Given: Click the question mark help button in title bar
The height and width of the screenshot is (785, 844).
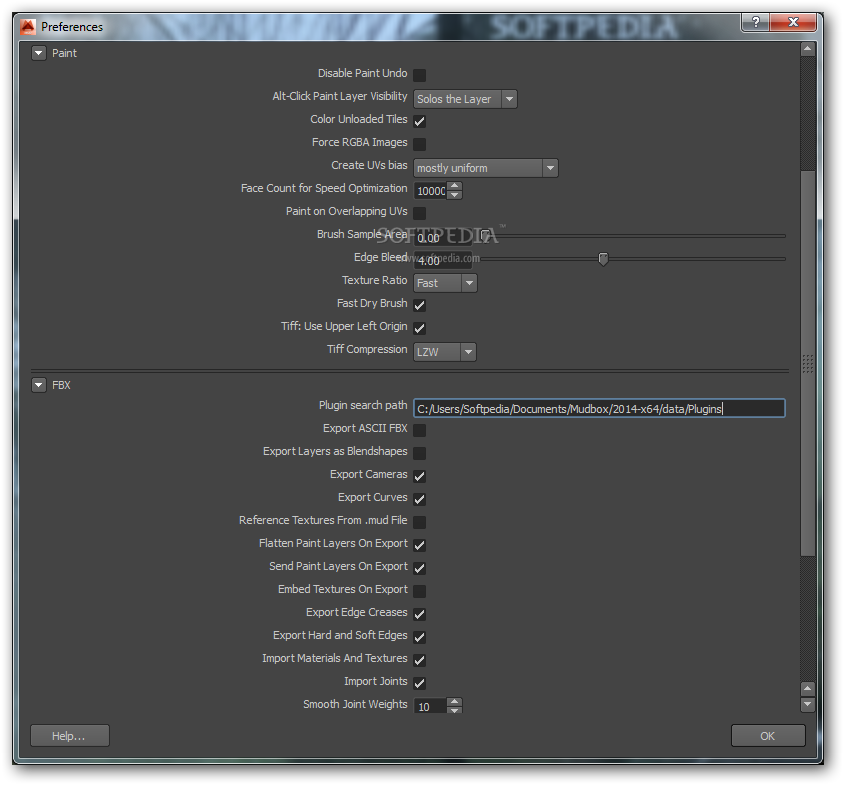Looking at the screenshot, I should click(x=756, y=22).
